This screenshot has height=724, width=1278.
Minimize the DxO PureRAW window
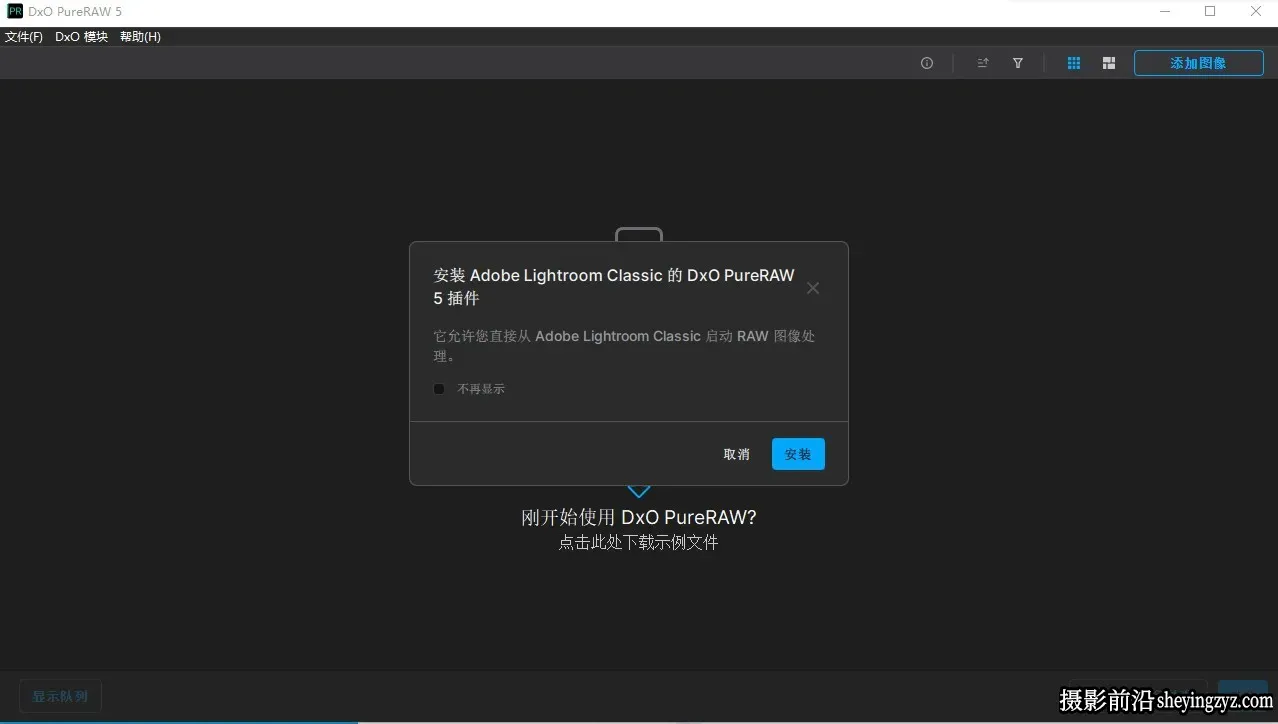pos(1165,12)
